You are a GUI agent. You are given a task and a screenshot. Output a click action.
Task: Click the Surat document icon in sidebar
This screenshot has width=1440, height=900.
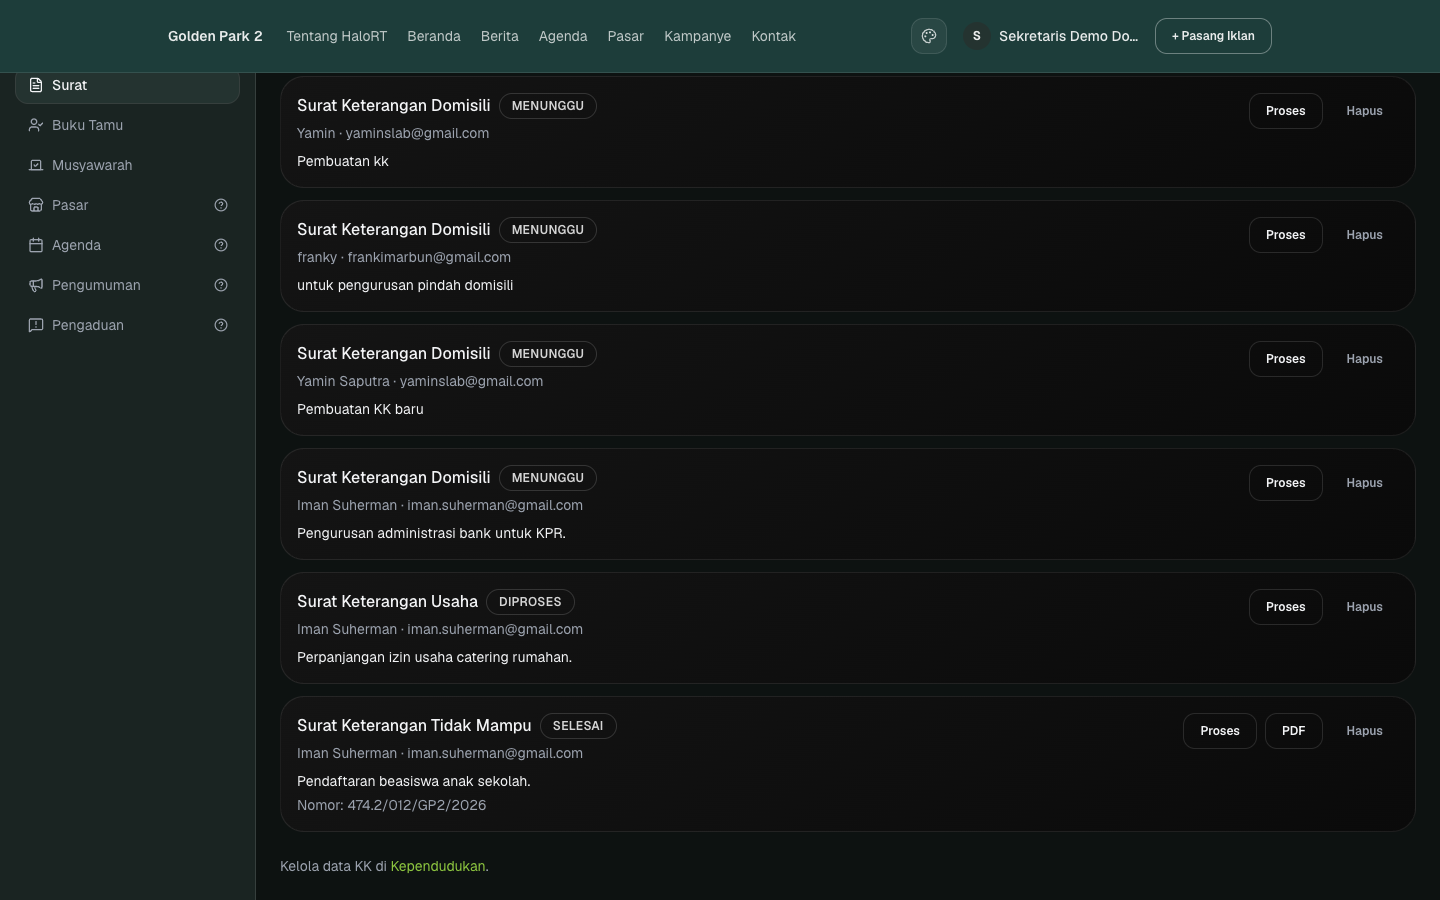(x=36, y=85)
